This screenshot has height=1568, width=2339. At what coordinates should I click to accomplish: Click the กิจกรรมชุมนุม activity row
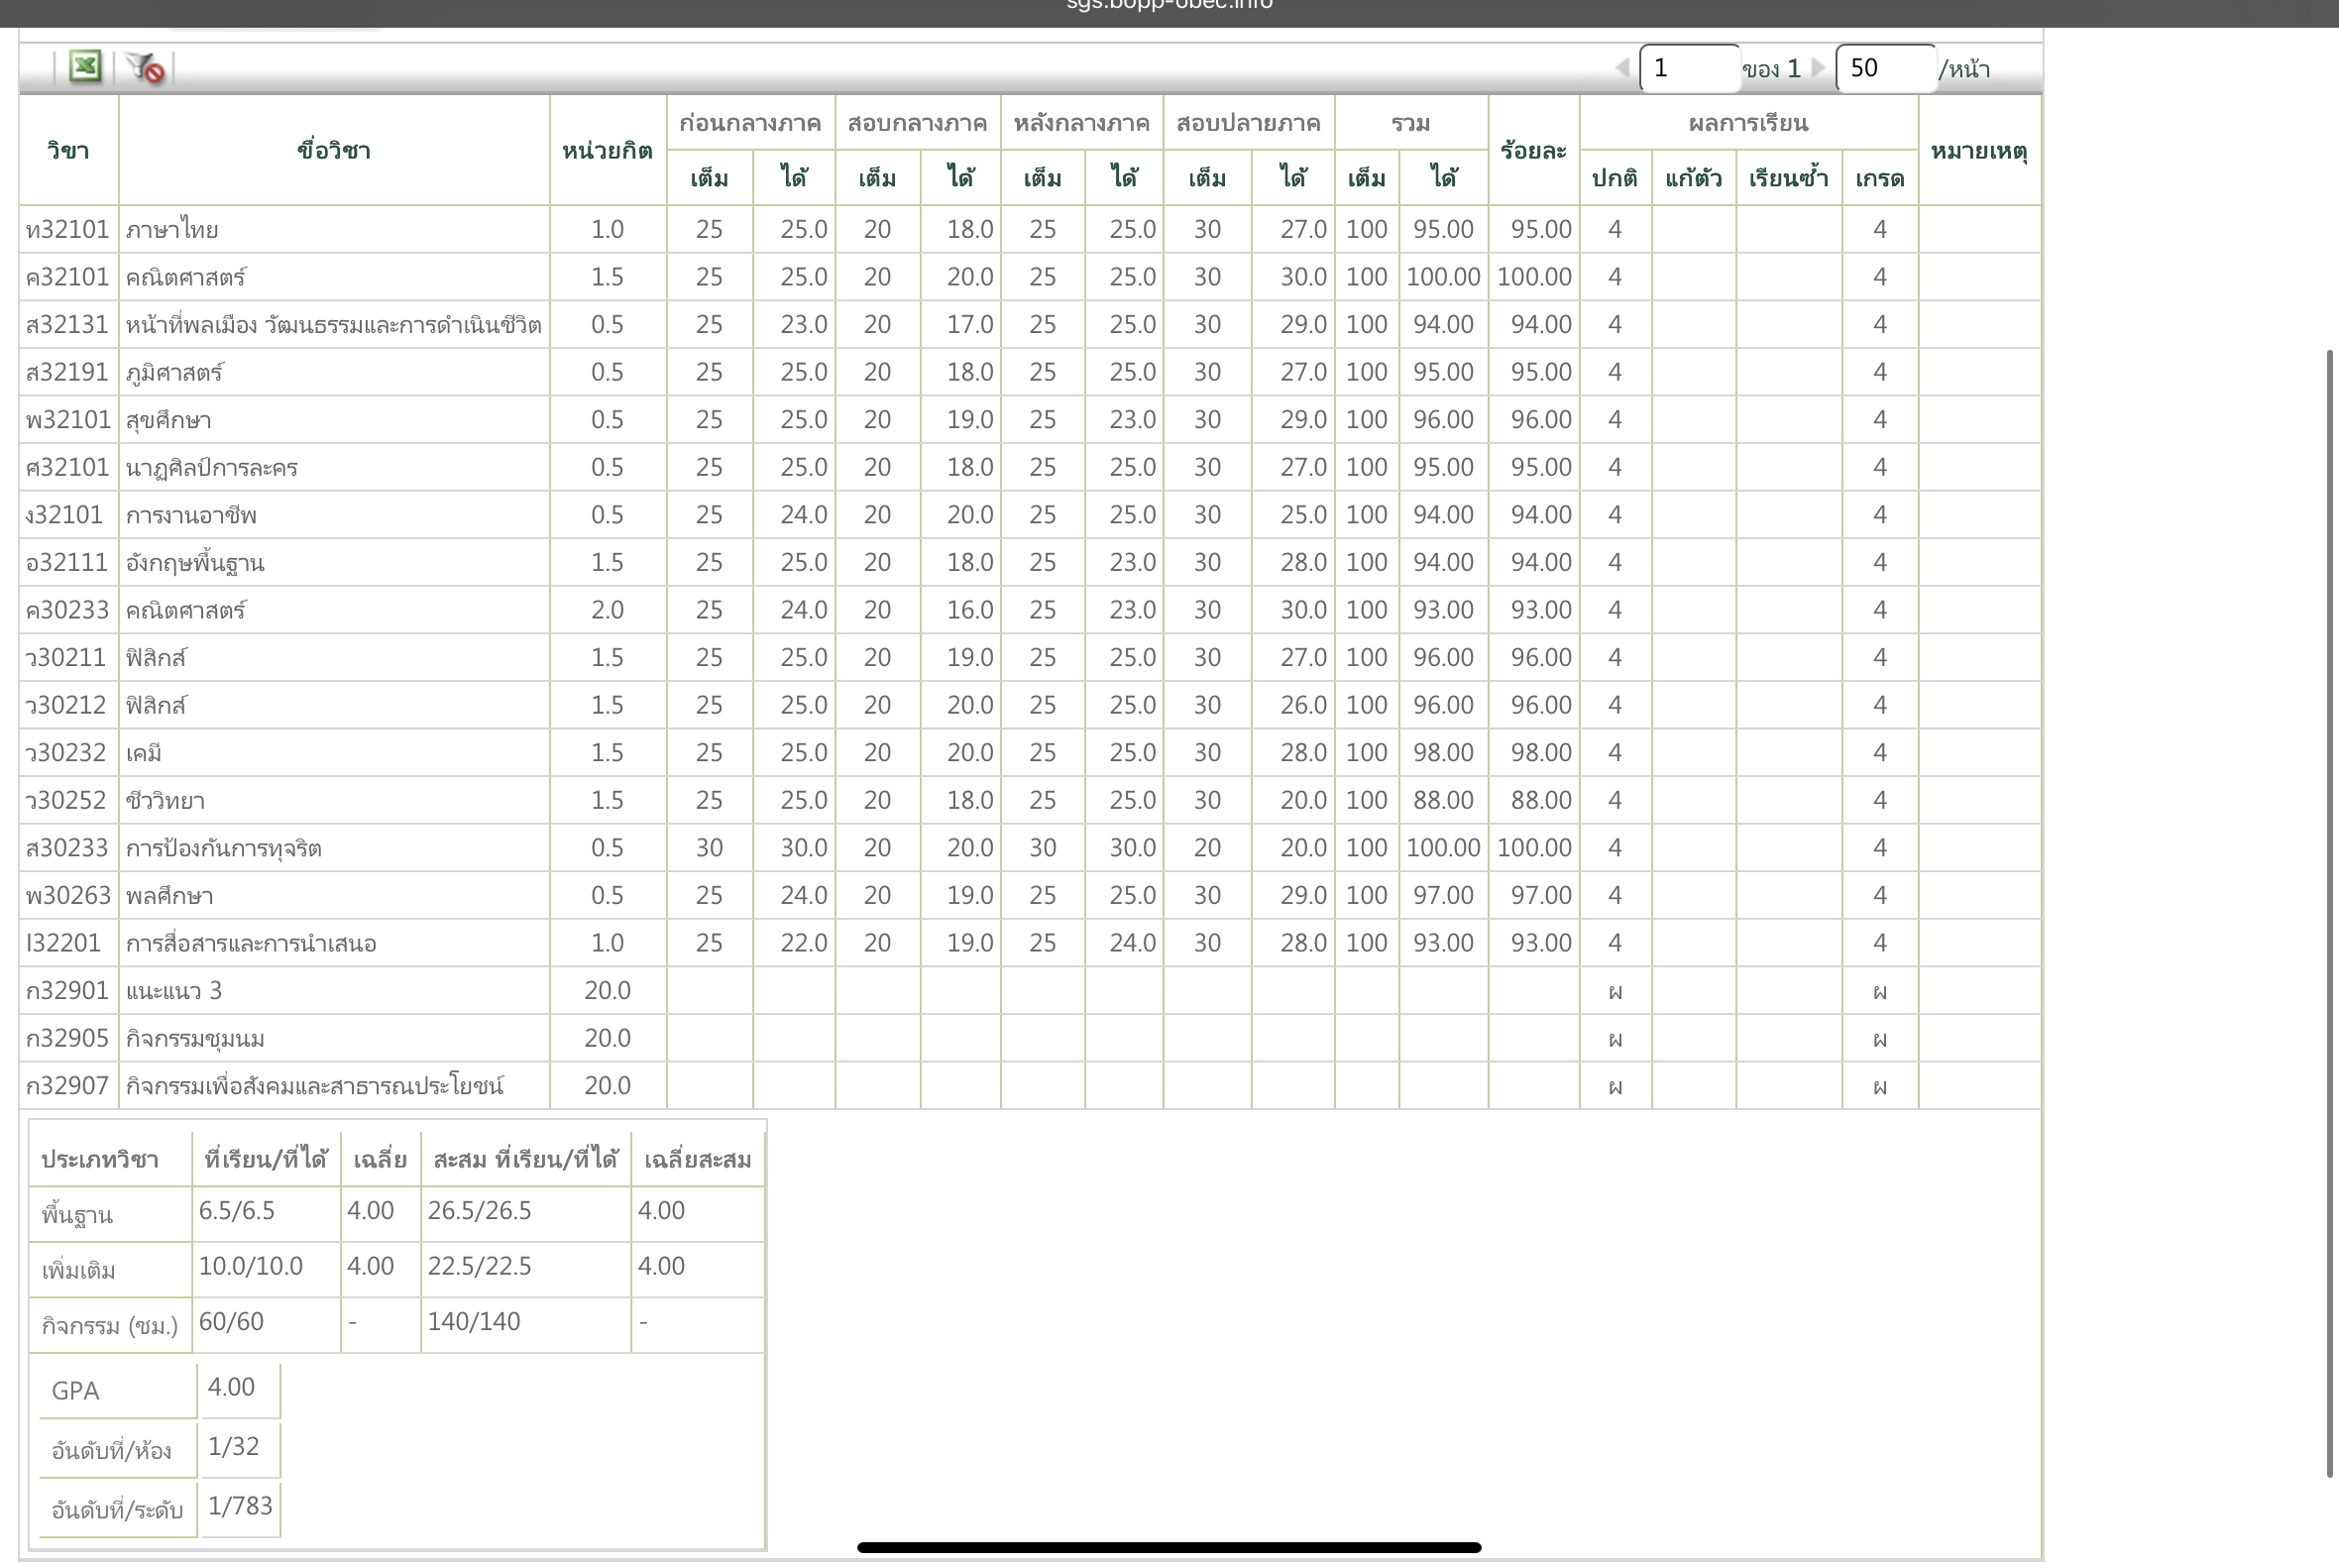(x=195, y=1039)
